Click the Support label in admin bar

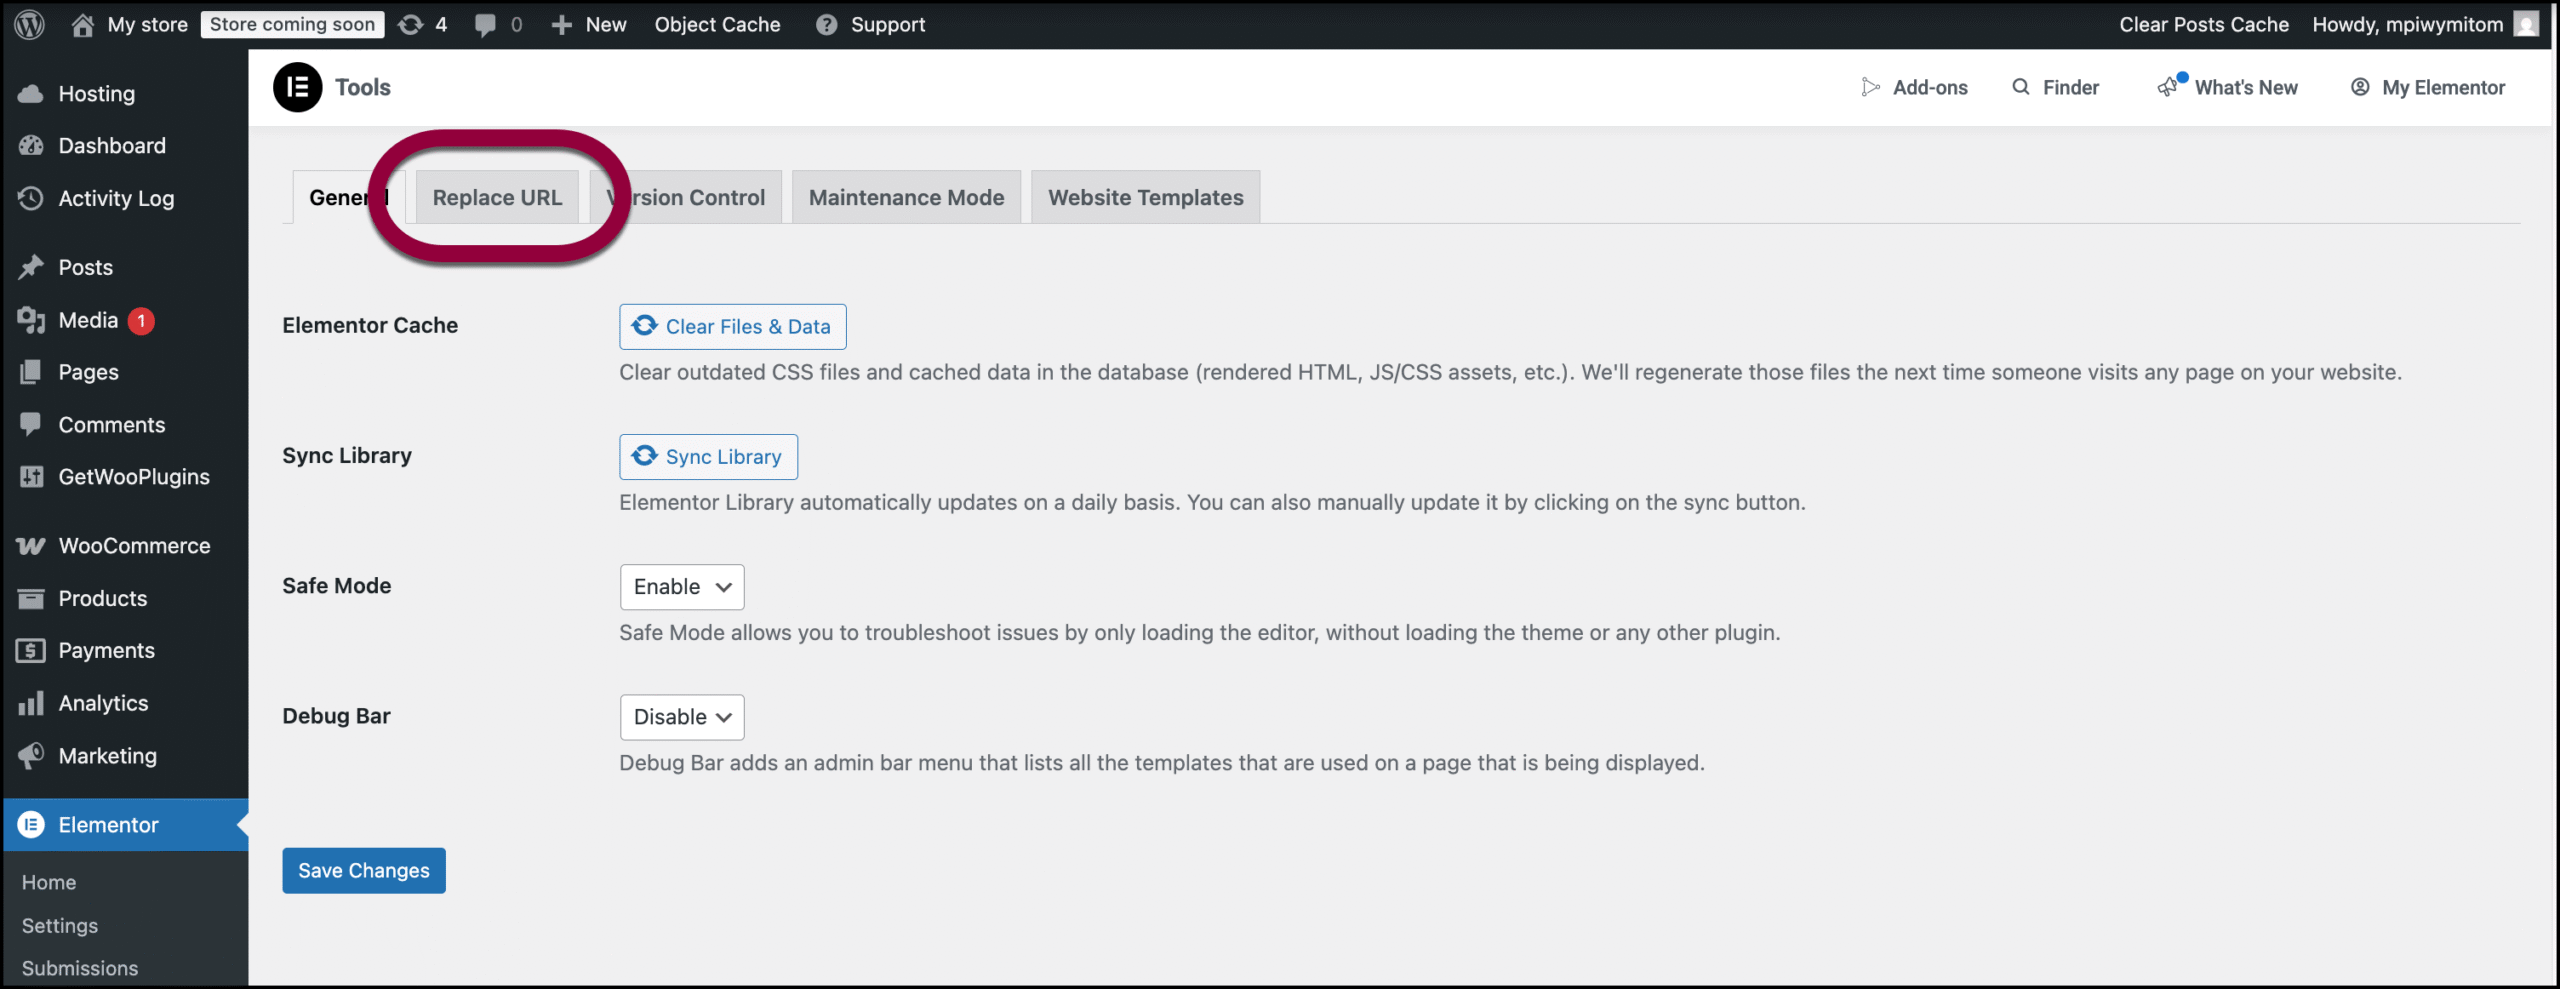[888, 24]
